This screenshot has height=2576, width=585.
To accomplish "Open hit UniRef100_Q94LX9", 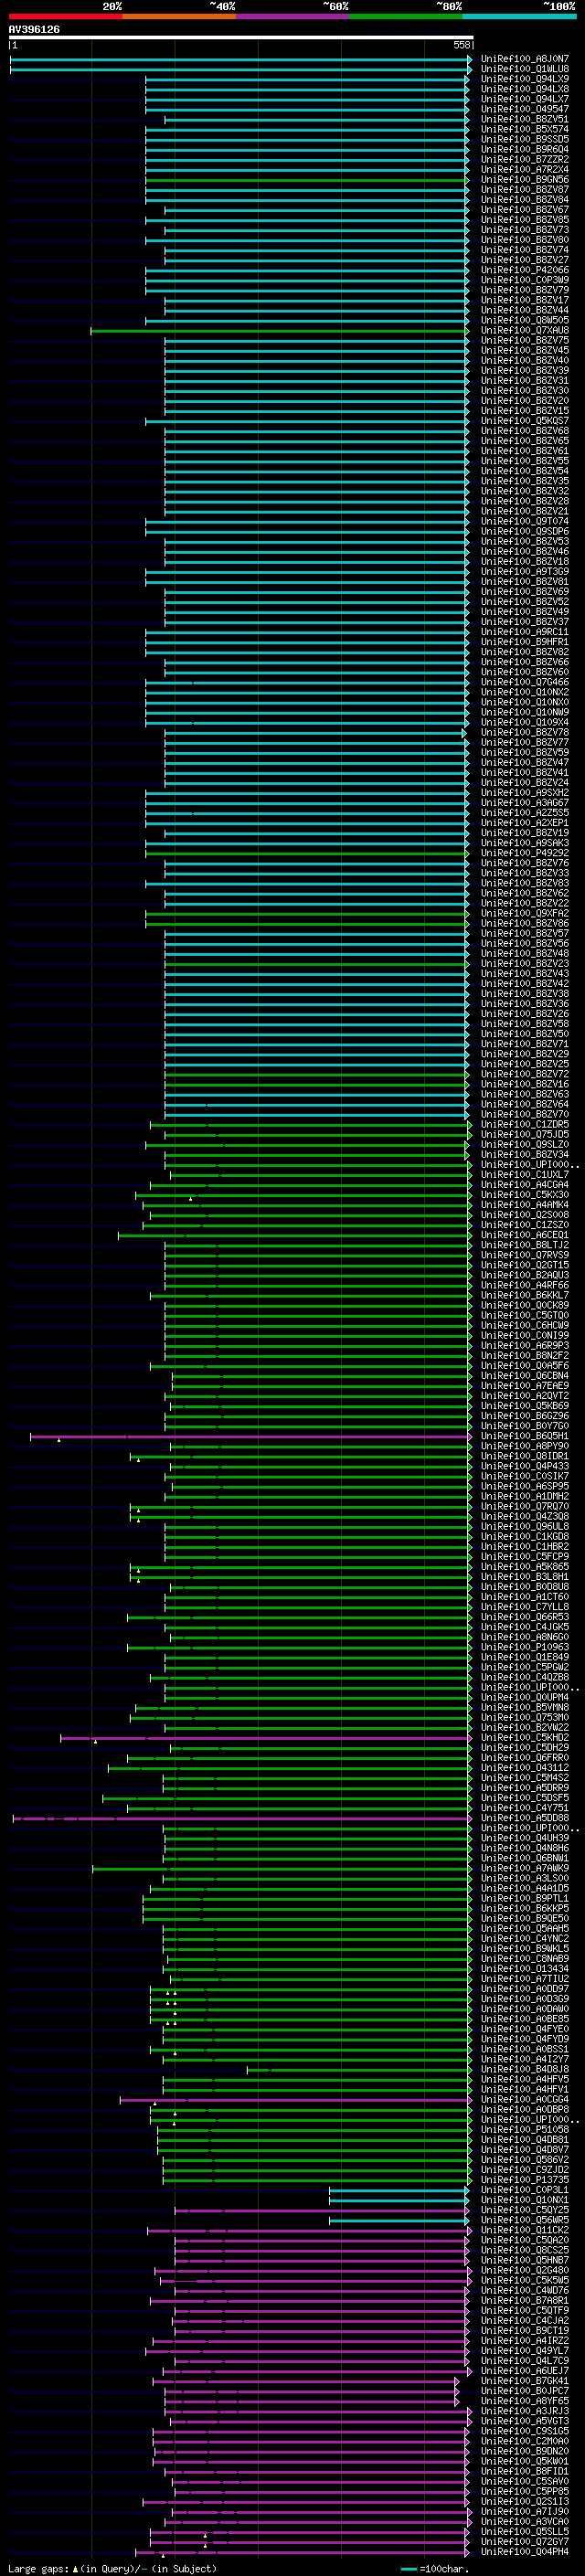I will tap(525, 79).
